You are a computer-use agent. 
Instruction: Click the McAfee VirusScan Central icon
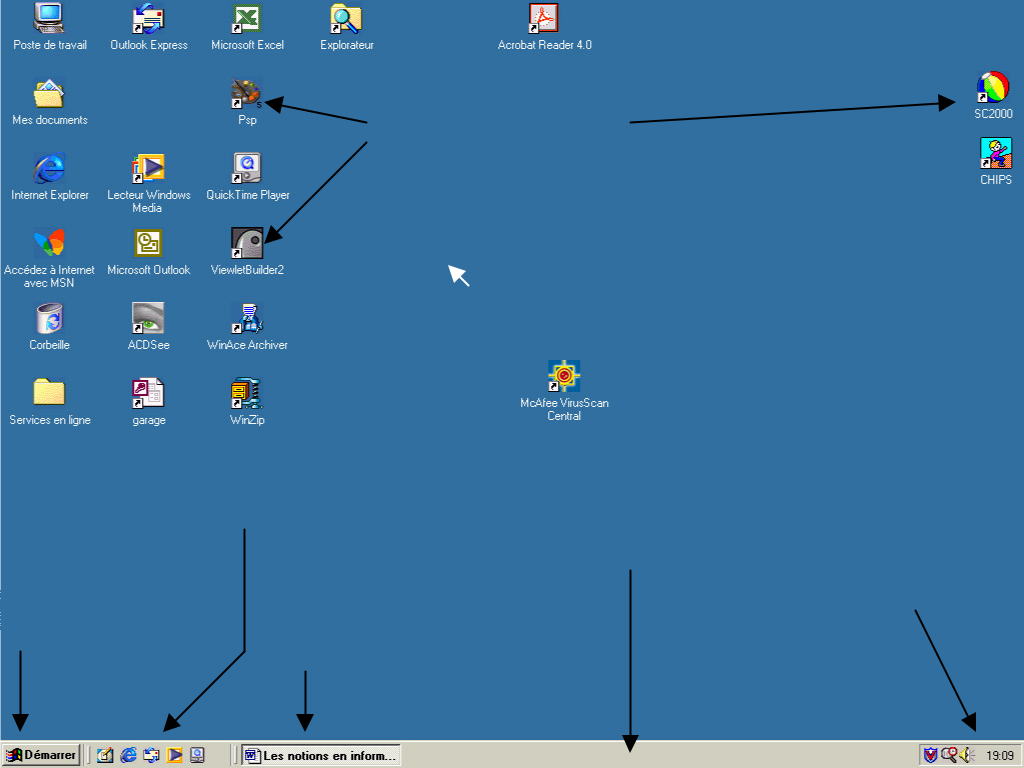click(x=564, y=377)
